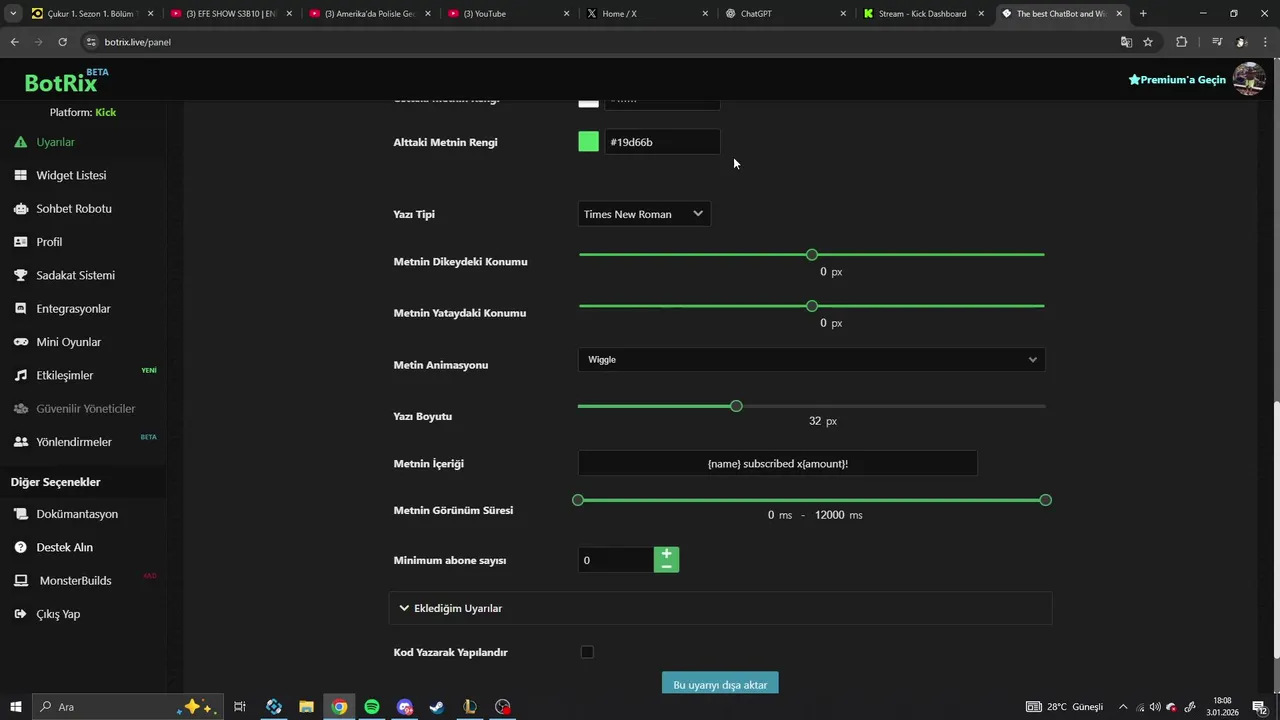Tick Kod Yazarak Yapılandır checkbox
This screenshot has height=720, width=1280.
[x=587, y=652]
